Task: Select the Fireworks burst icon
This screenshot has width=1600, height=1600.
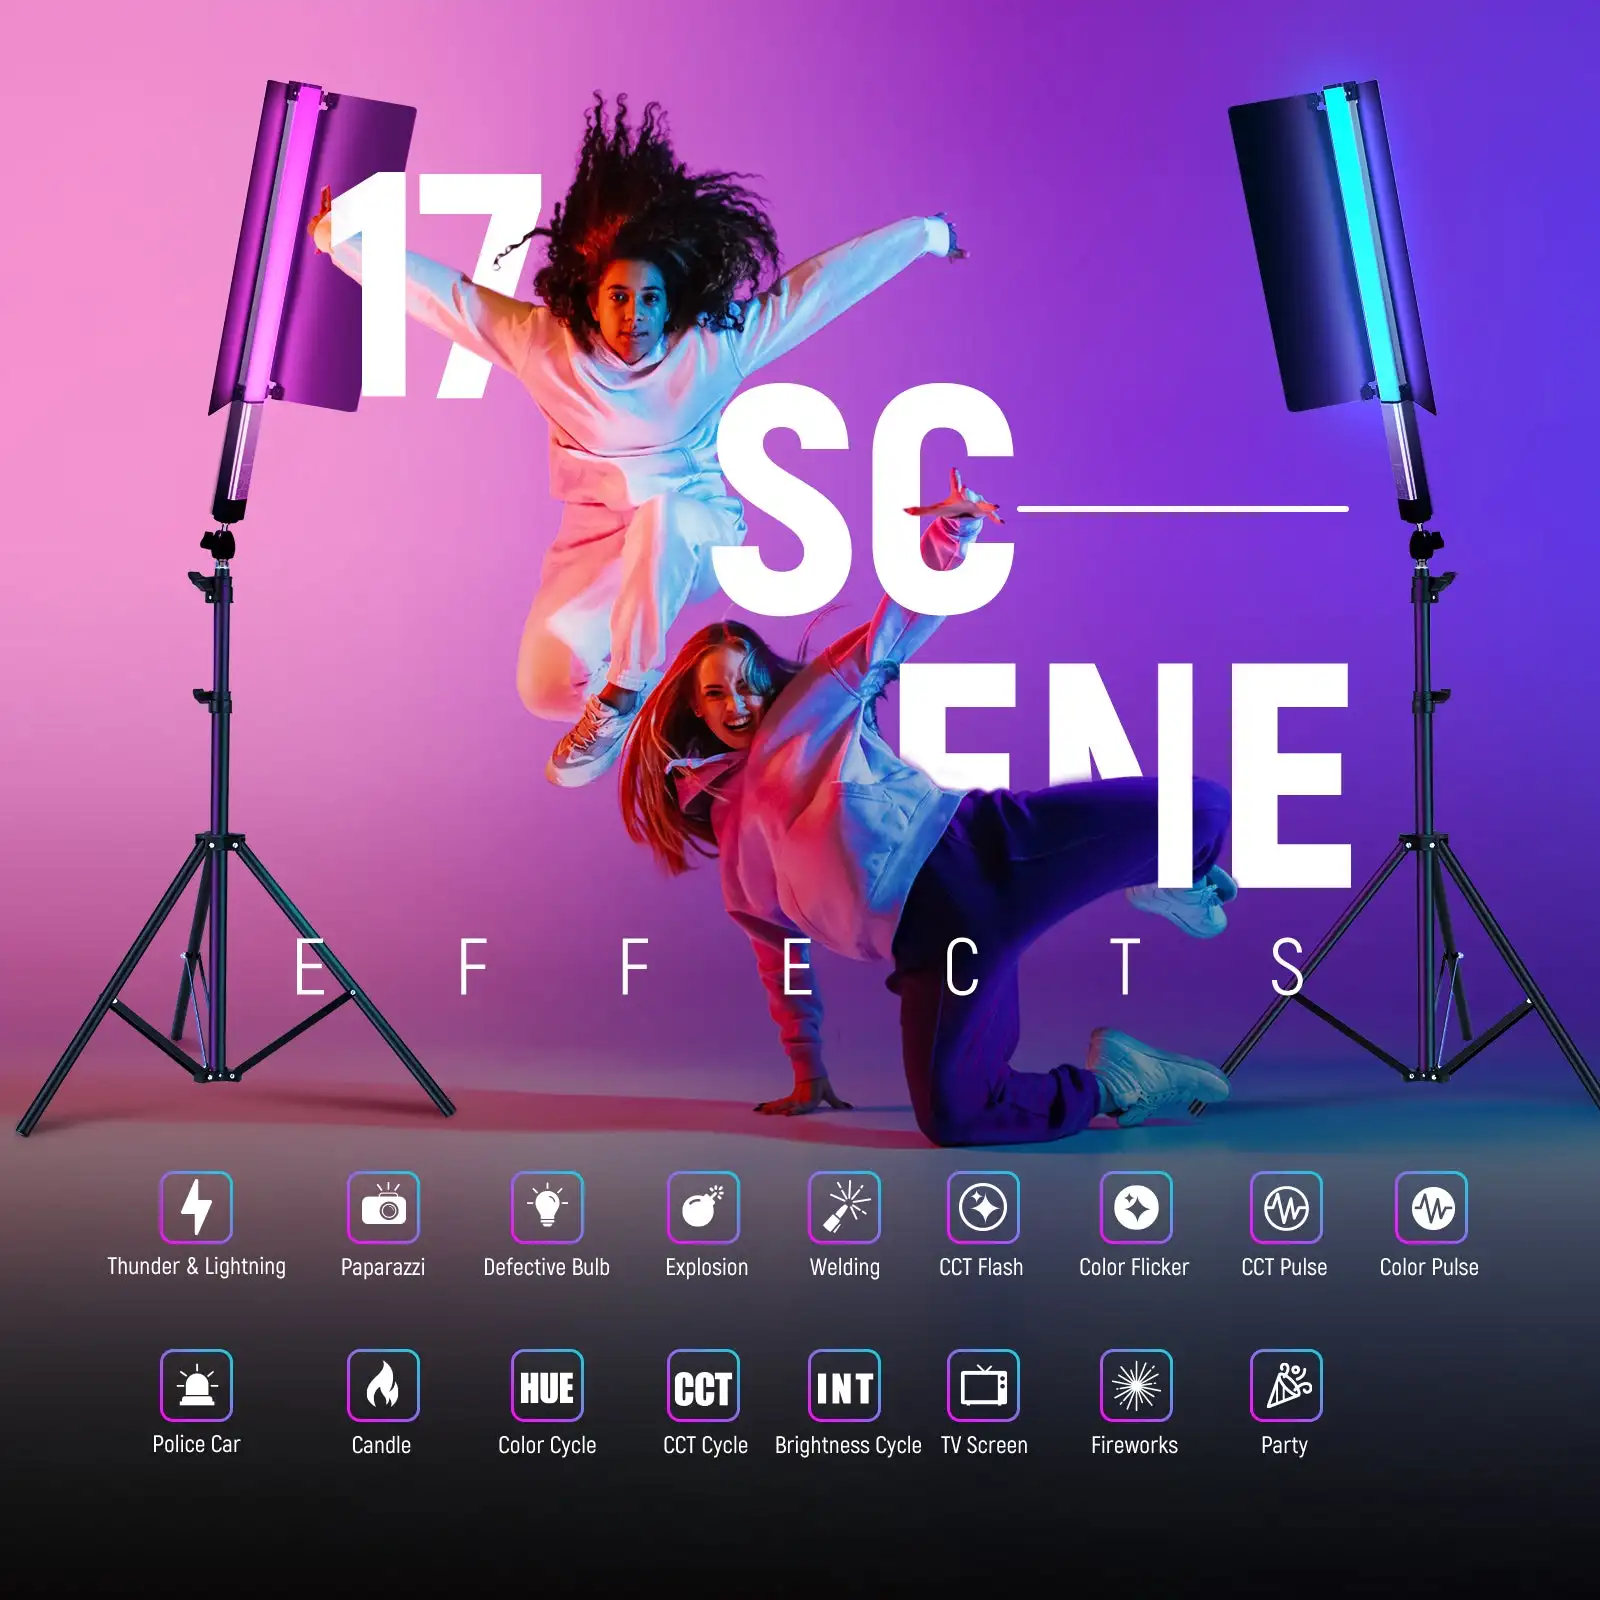Action: point(1136,1385)
